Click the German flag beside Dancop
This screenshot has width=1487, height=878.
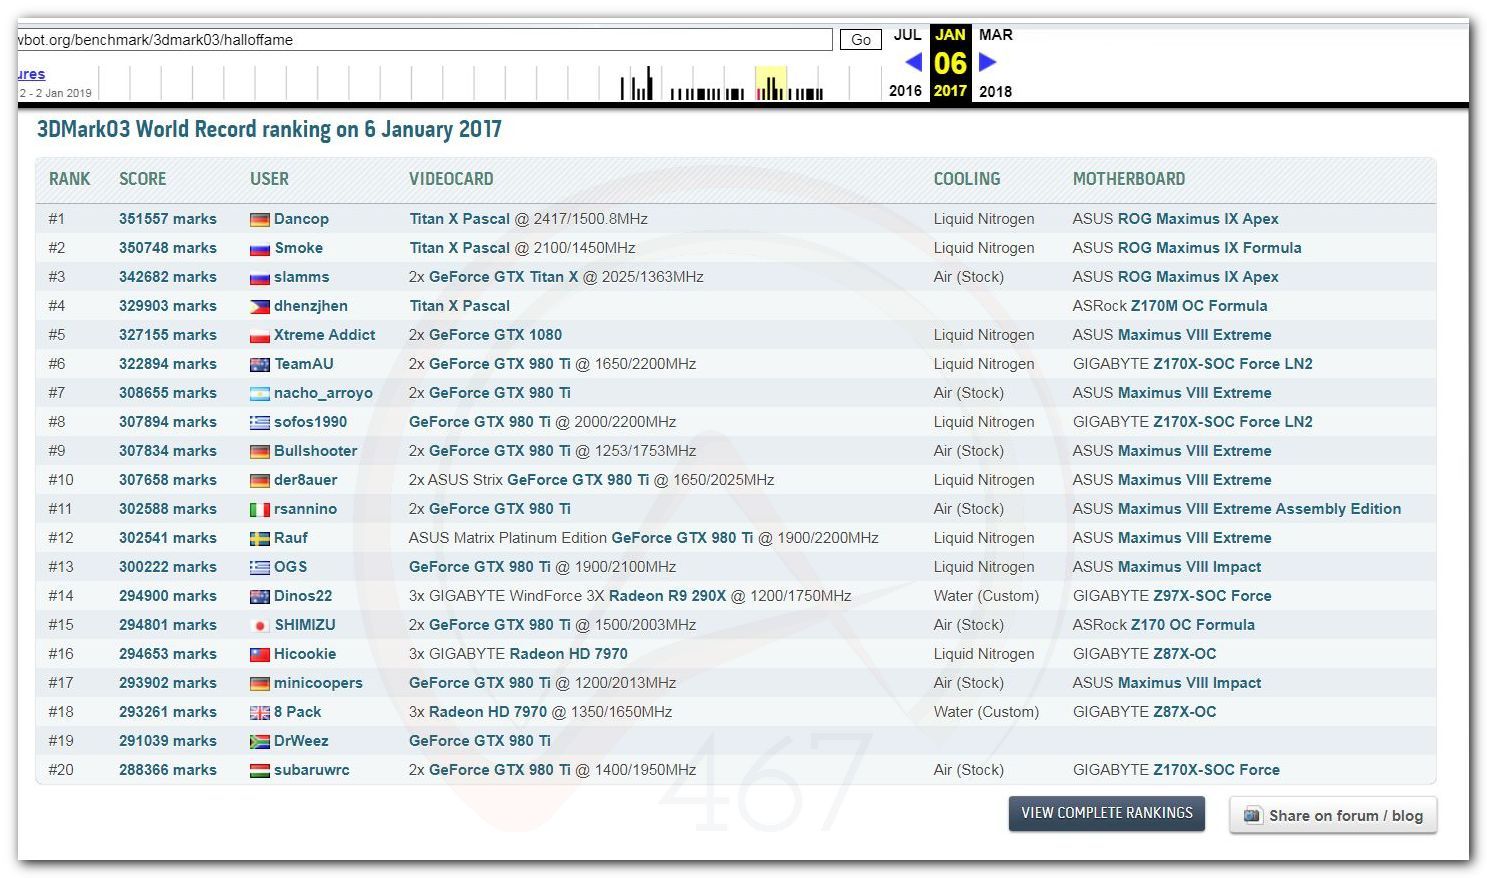[x=259, y=220]
